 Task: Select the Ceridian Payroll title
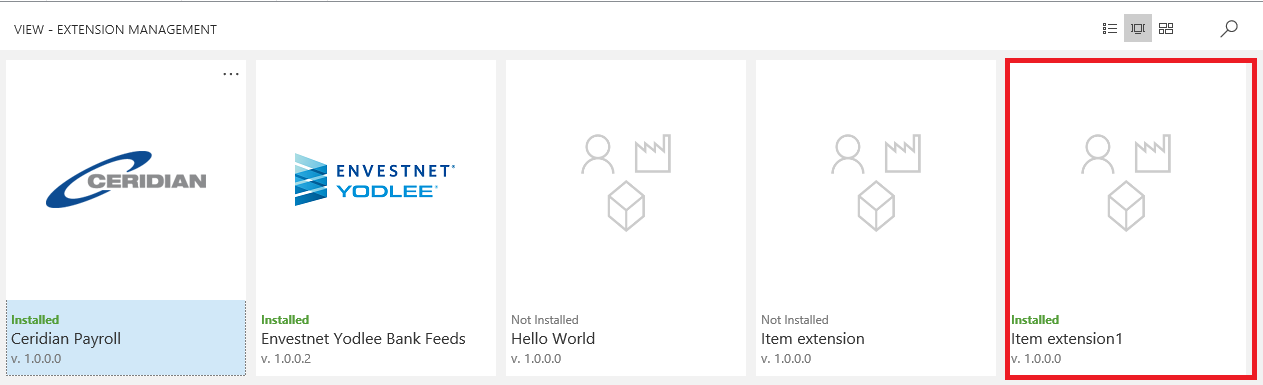pyautogui.click(x=66, y=339)
